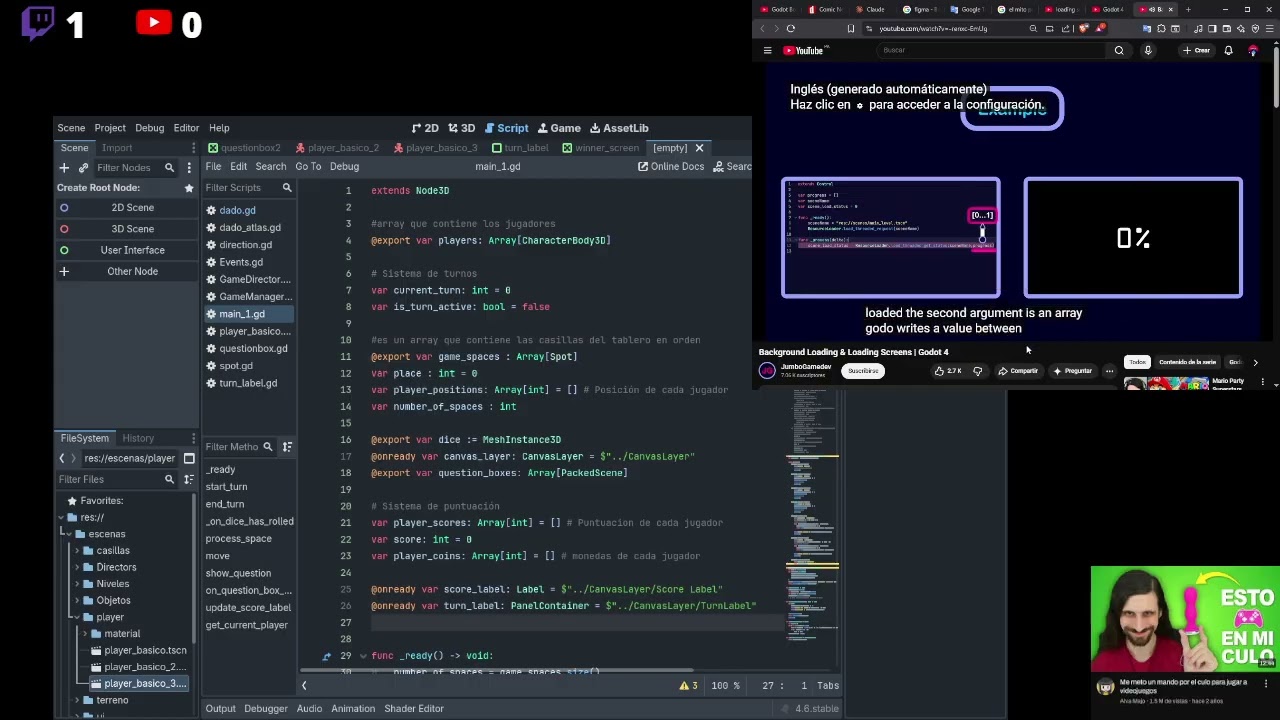Jump to process_space method
Viewport: 1280px width, 720px height.
pyautogui.click(x=238, y=539)
